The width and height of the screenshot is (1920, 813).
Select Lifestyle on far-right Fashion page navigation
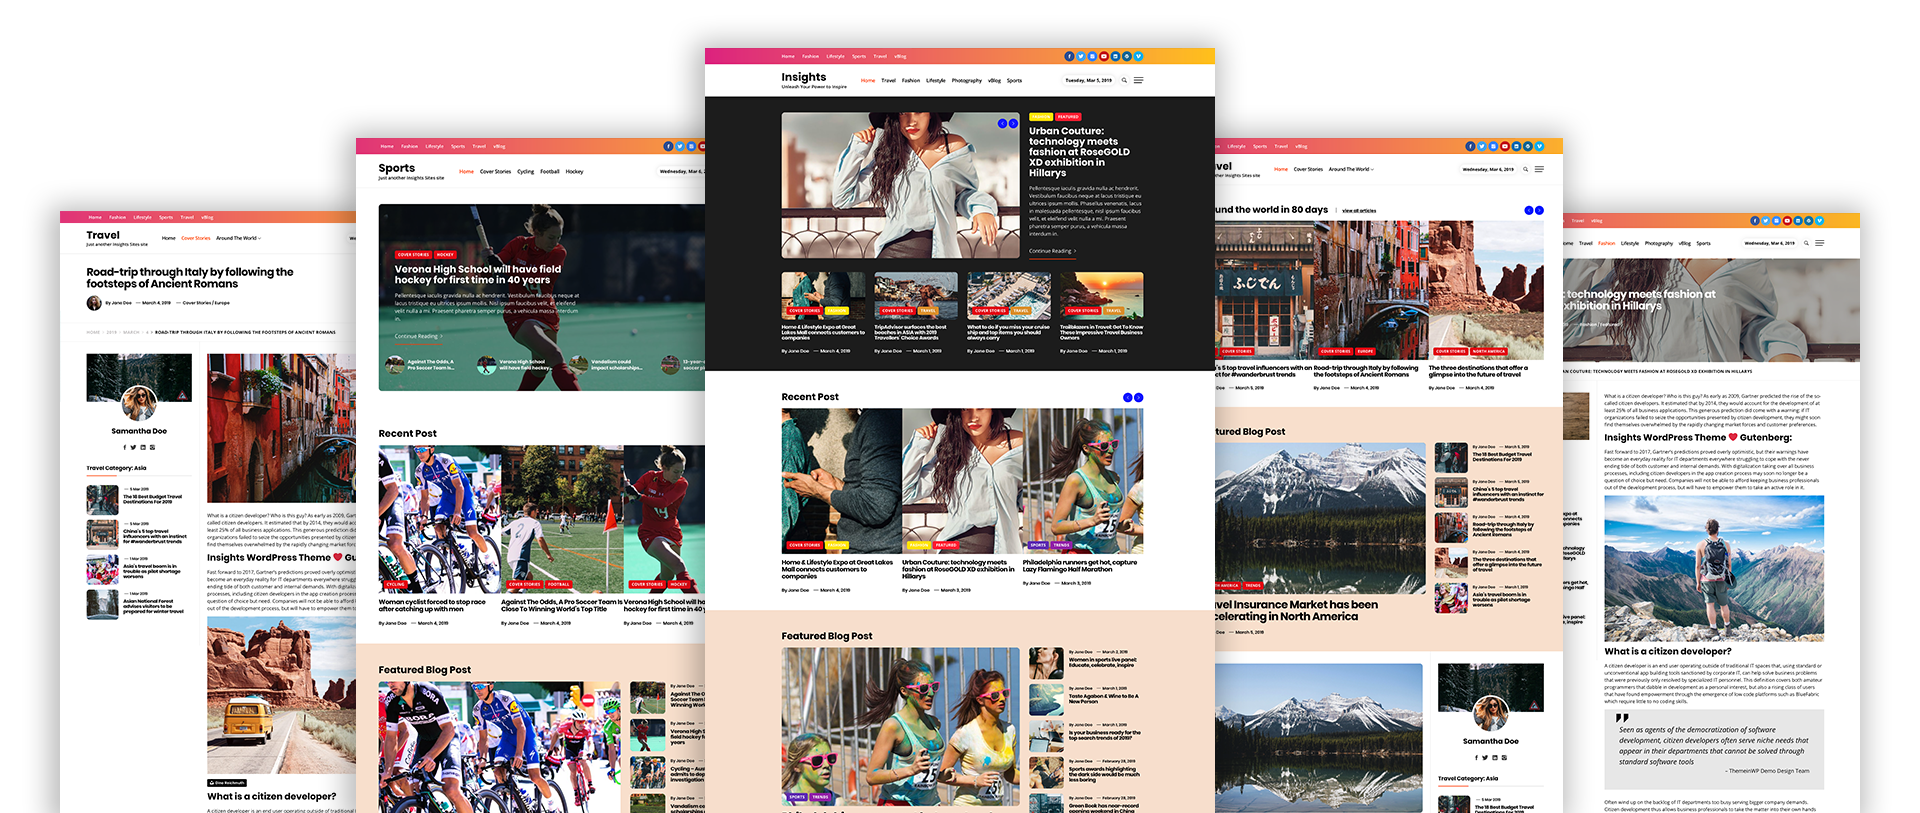click(x=1630, y=243)
